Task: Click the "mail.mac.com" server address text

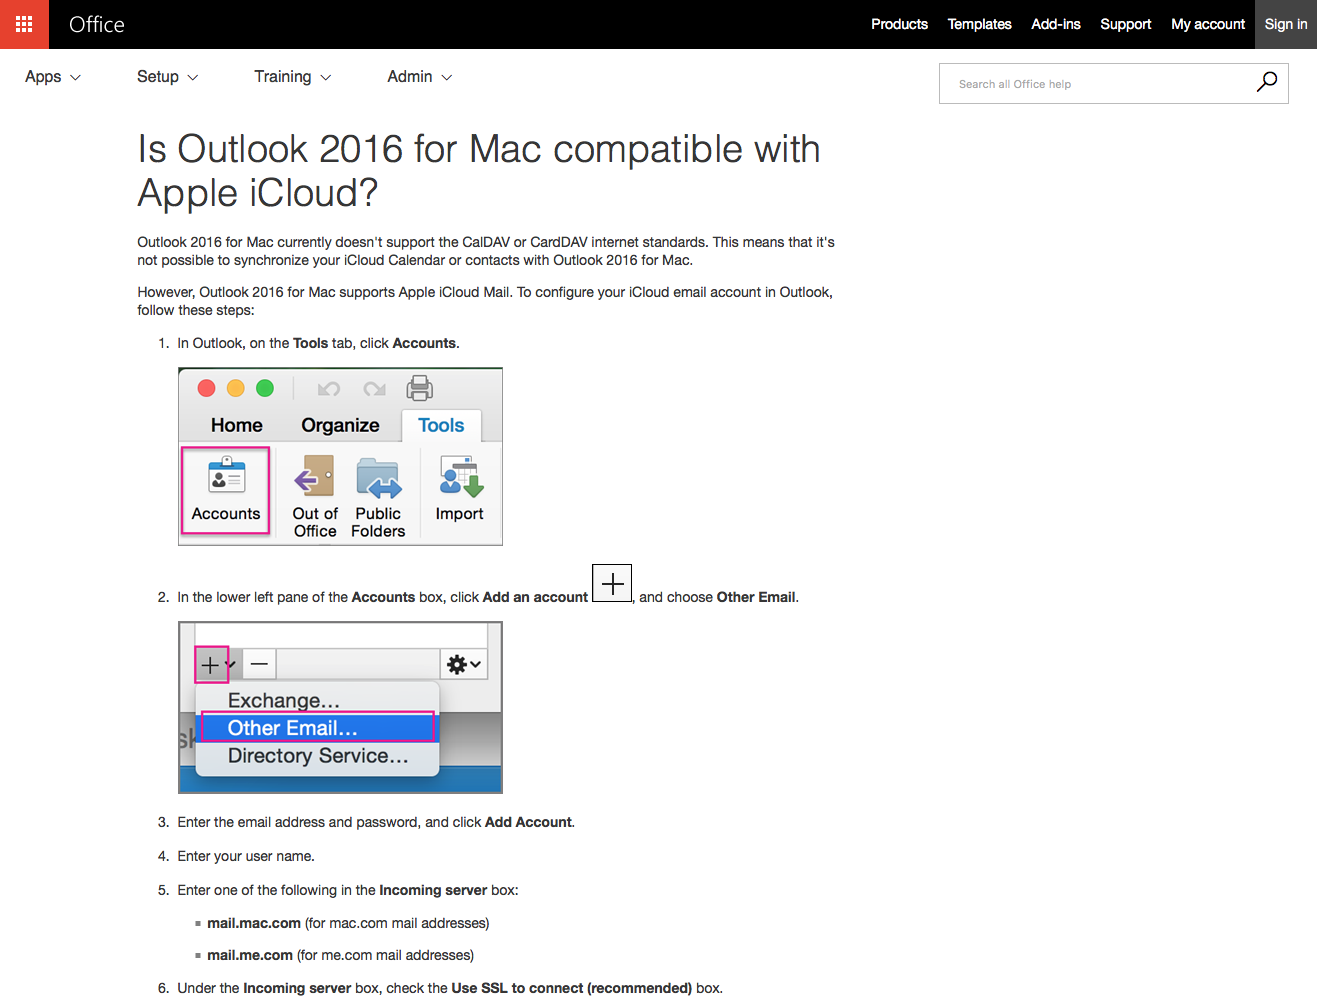Action: click(254, 923)
